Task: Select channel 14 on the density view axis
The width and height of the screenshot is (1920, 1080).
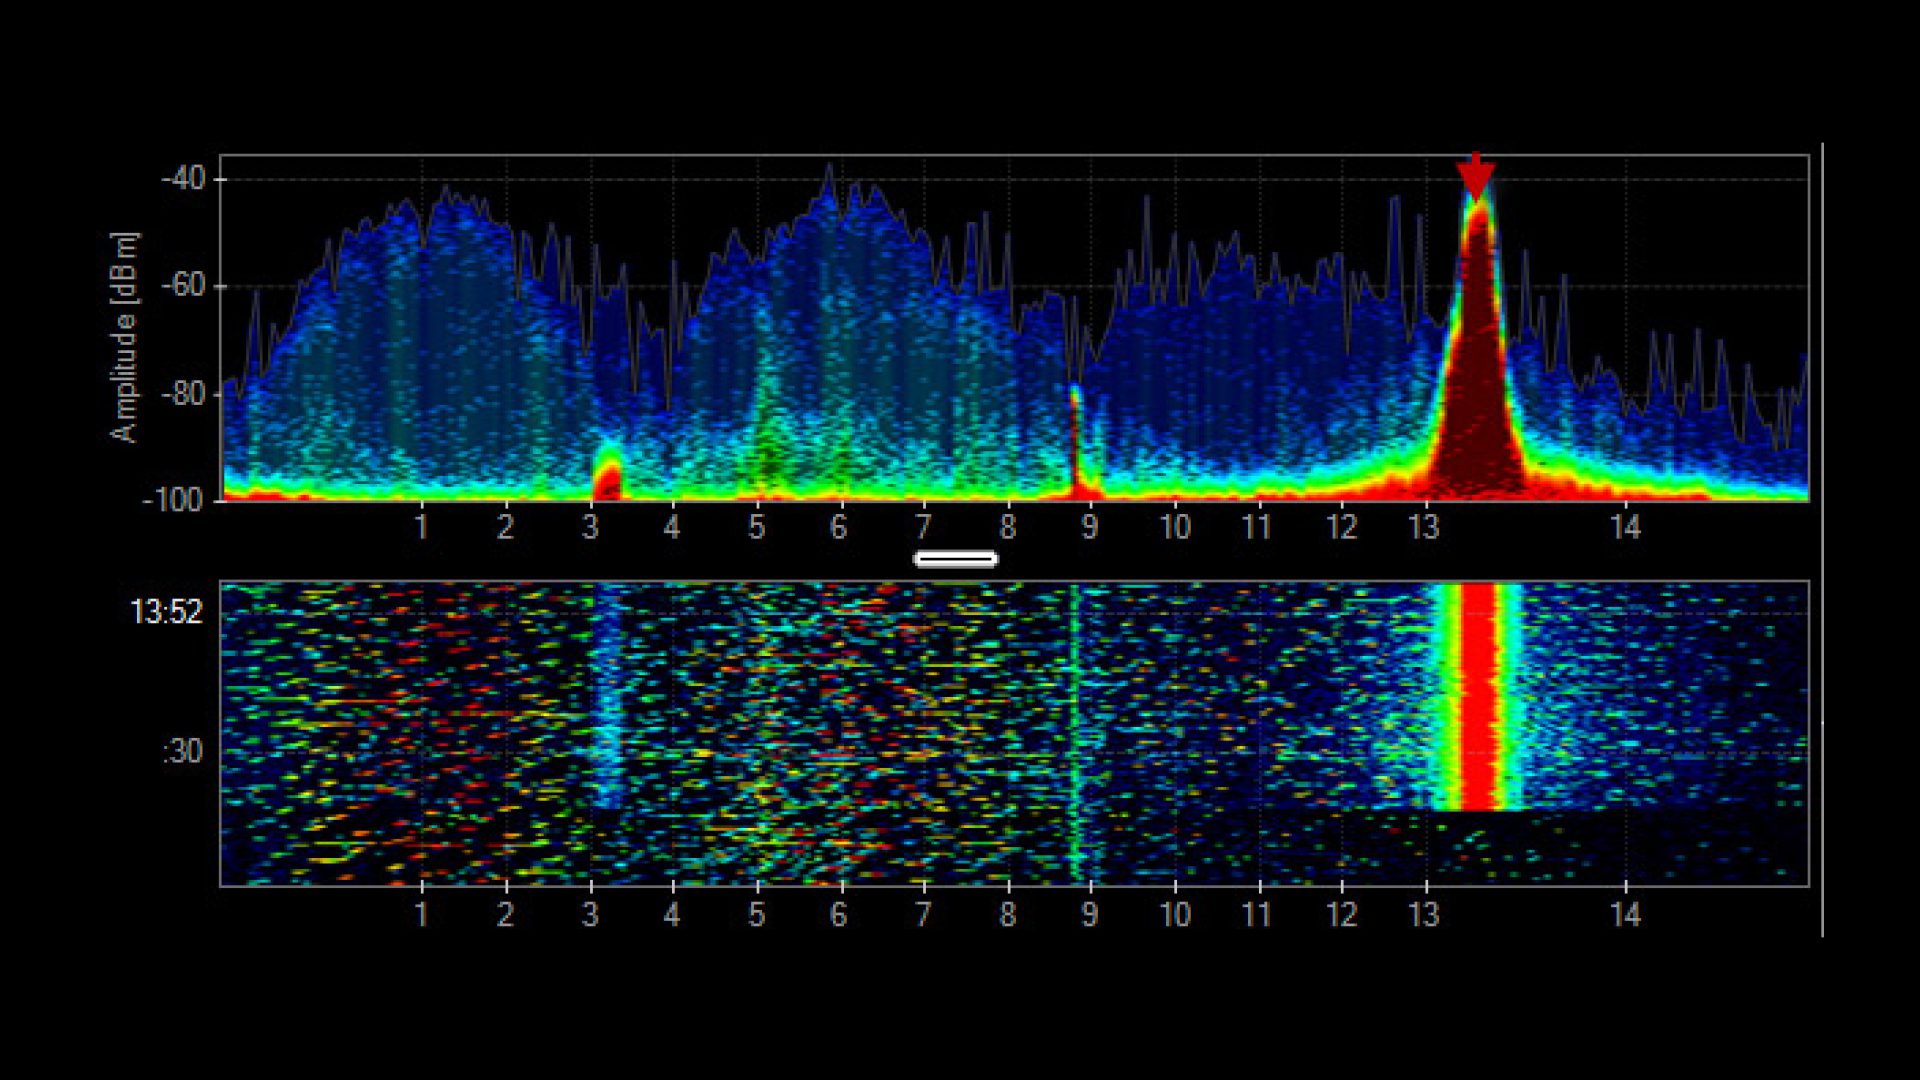Action: (1626, 526)
